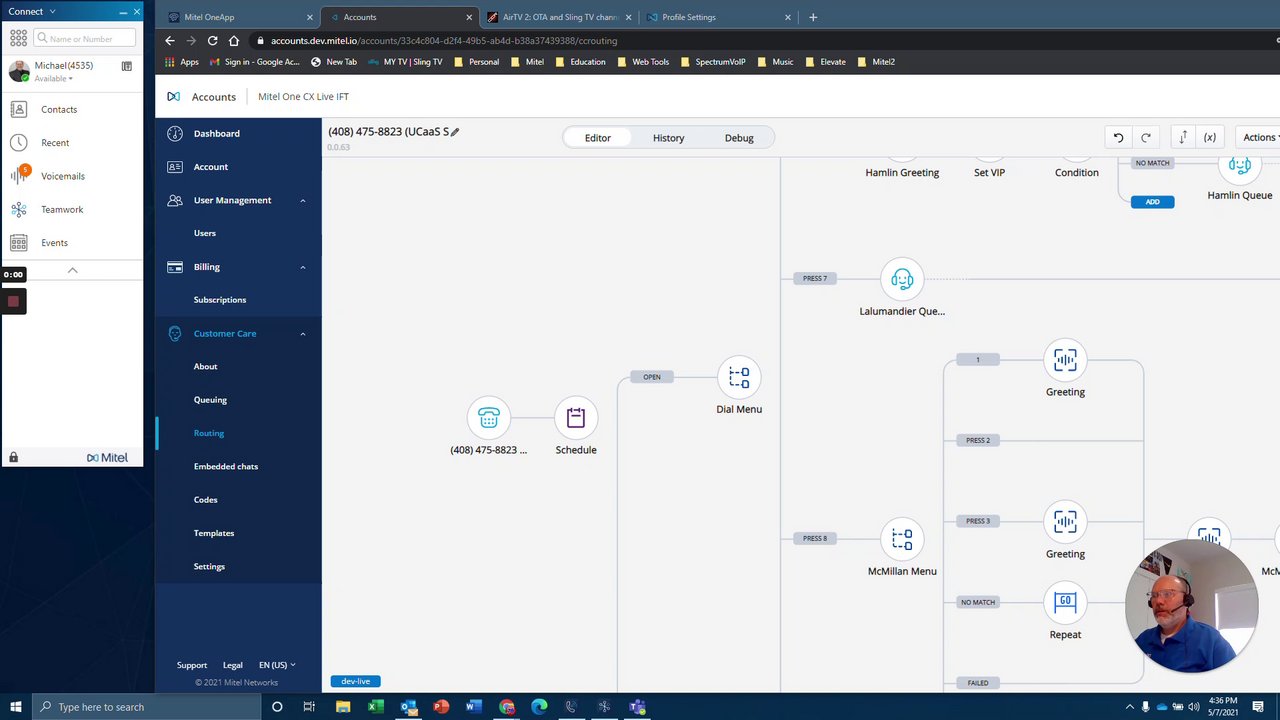Open the Users link under User Management

(x=205, y=233)
